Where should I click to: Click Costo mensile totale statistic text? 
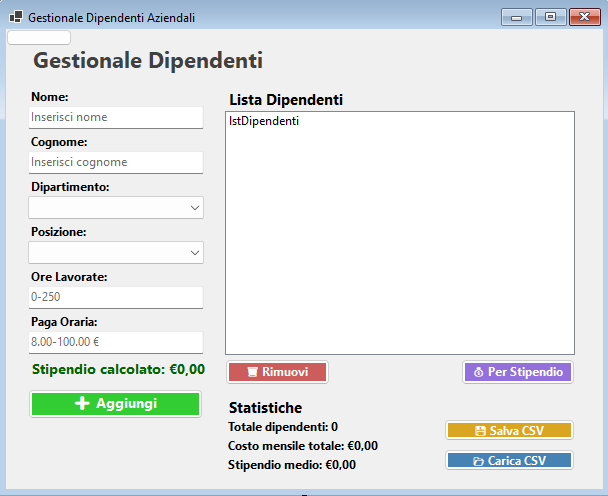point(303,446)
